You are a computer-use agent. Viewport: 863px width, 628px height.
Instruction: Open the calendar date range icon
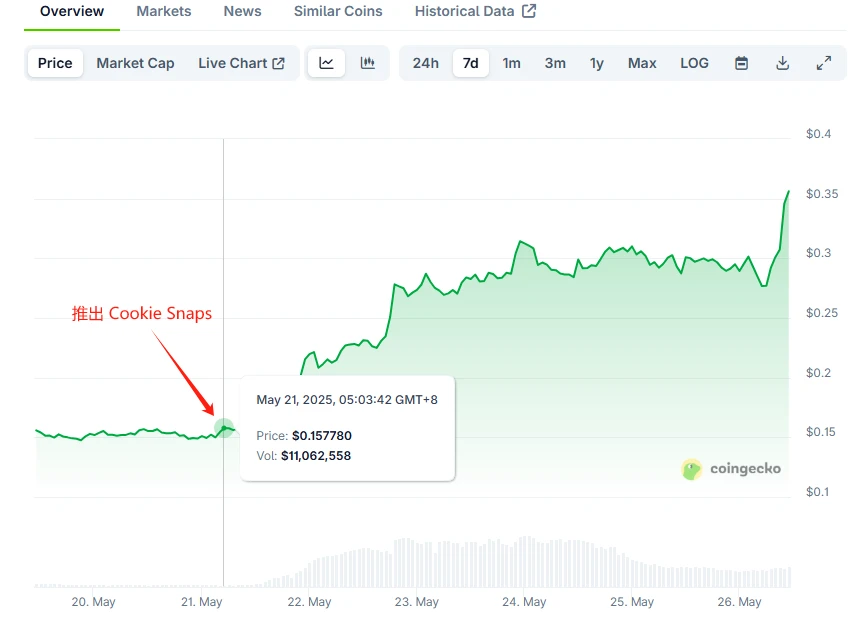pyautogui.click(x=741, y=62)
